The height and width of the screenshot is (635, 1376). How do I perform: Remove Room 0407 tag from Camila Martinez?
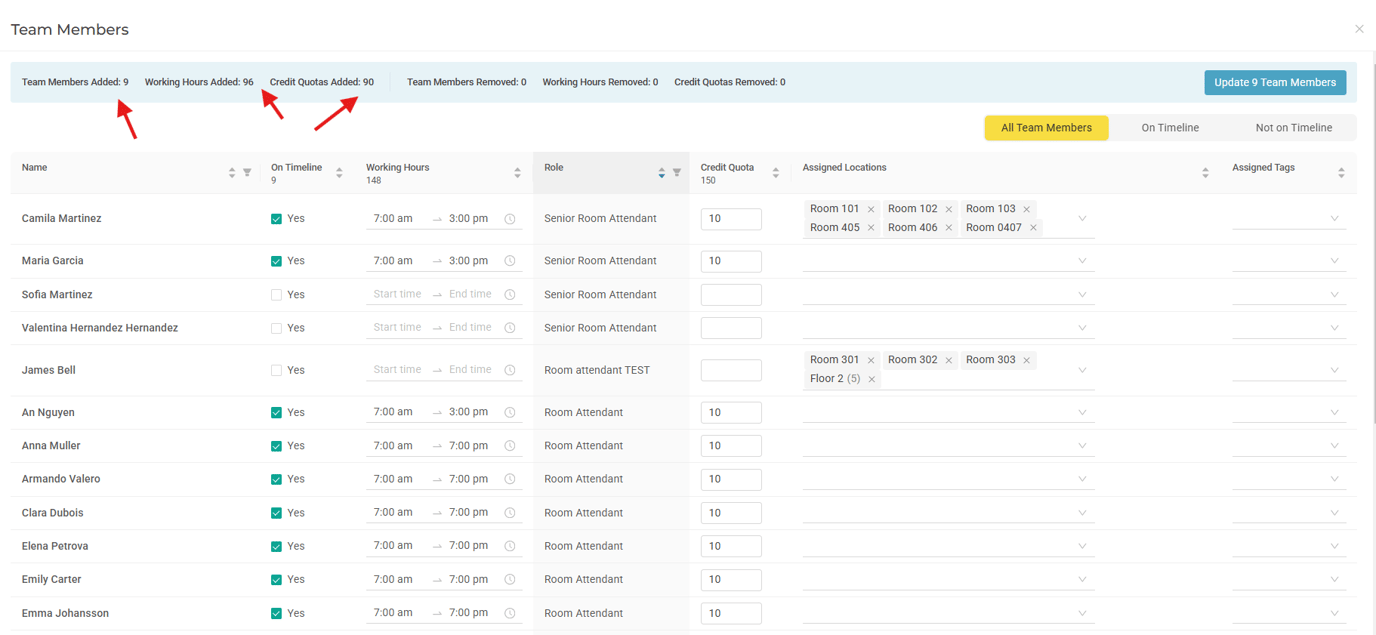click(1033, 228)
